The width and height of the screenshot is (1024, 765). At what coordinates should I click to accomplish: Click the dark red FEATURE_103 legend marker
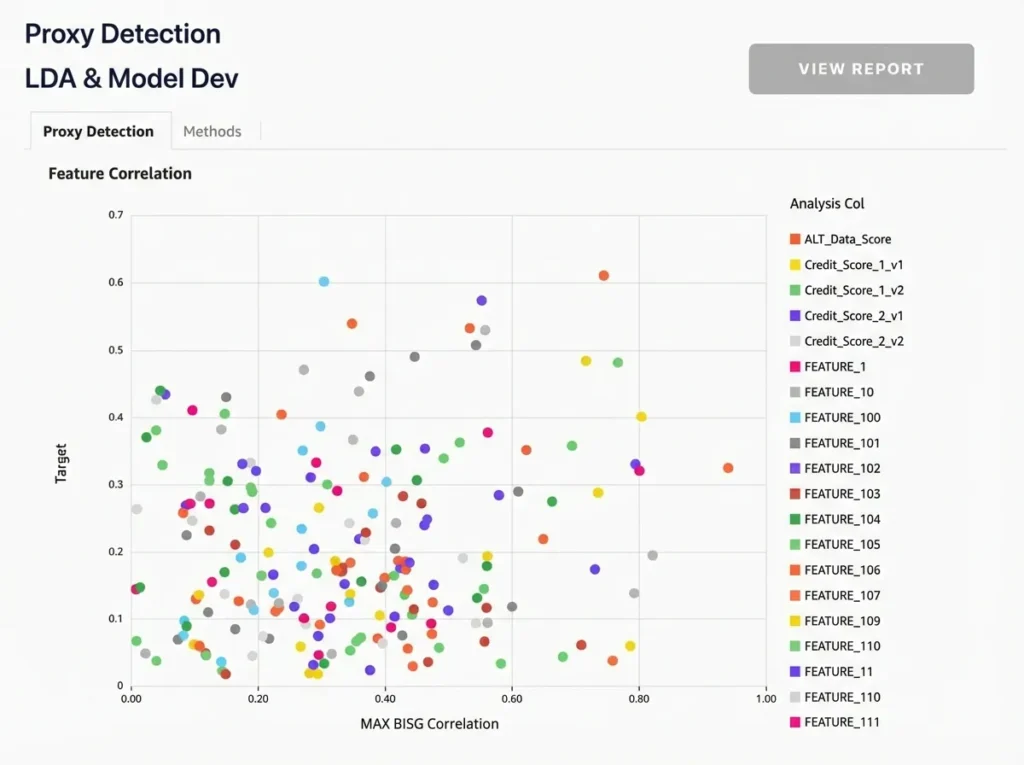pyautogui.click(x=795, y=494)
